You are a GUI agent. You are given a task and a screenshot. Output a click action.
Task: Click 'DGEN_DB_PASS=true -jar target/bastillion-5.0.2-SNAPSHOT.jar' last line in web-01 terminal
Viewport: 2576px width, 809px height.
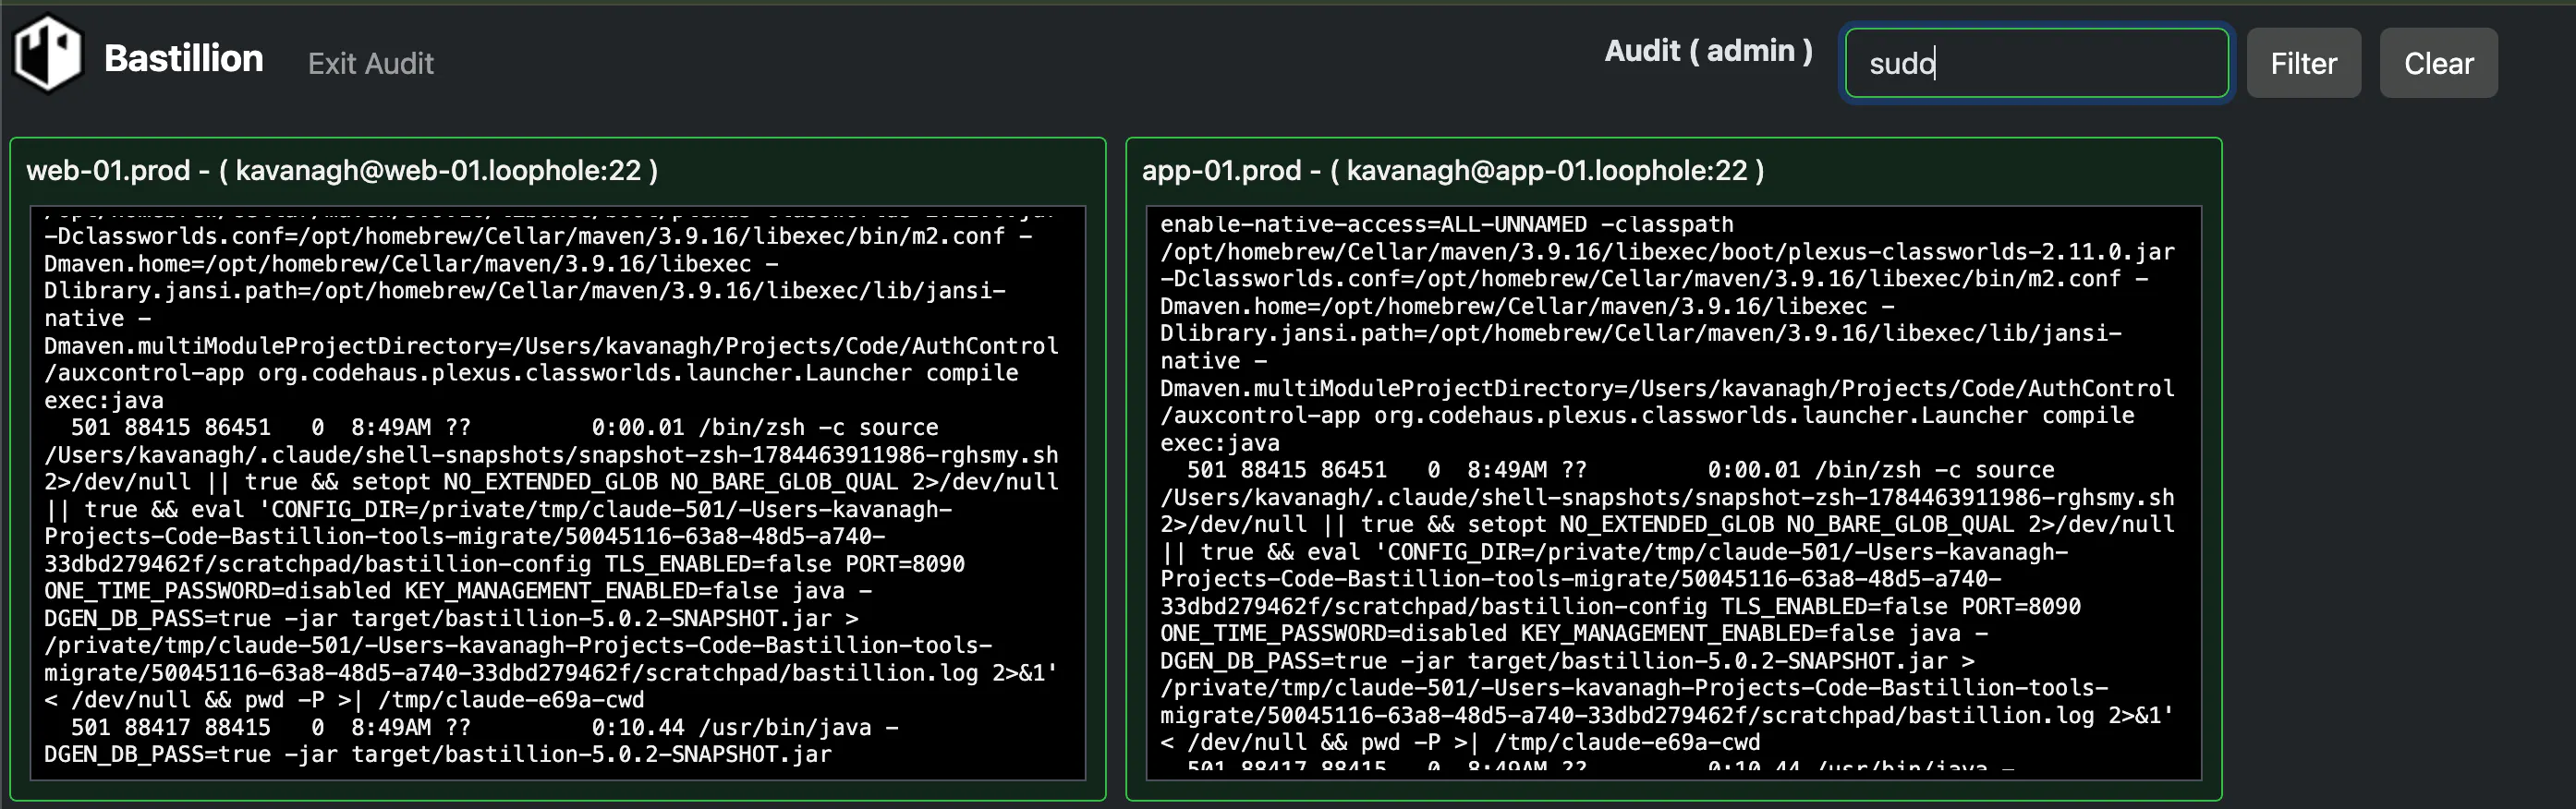pos(437,754)
